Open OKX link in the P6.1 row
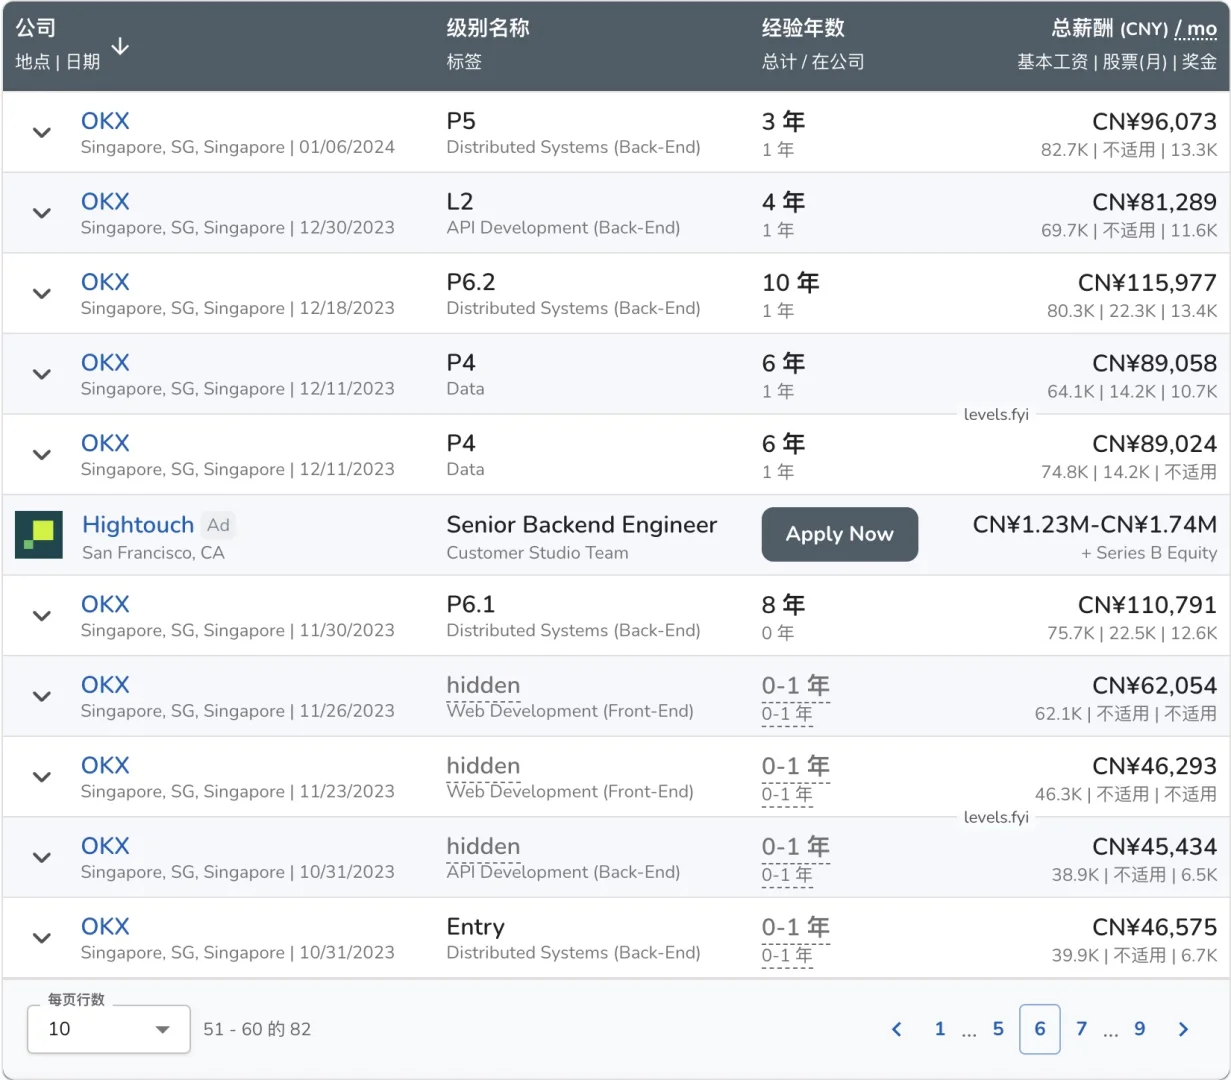Screen dimensions: 1231x1080 pyautogui.click(x=105, y=604)
